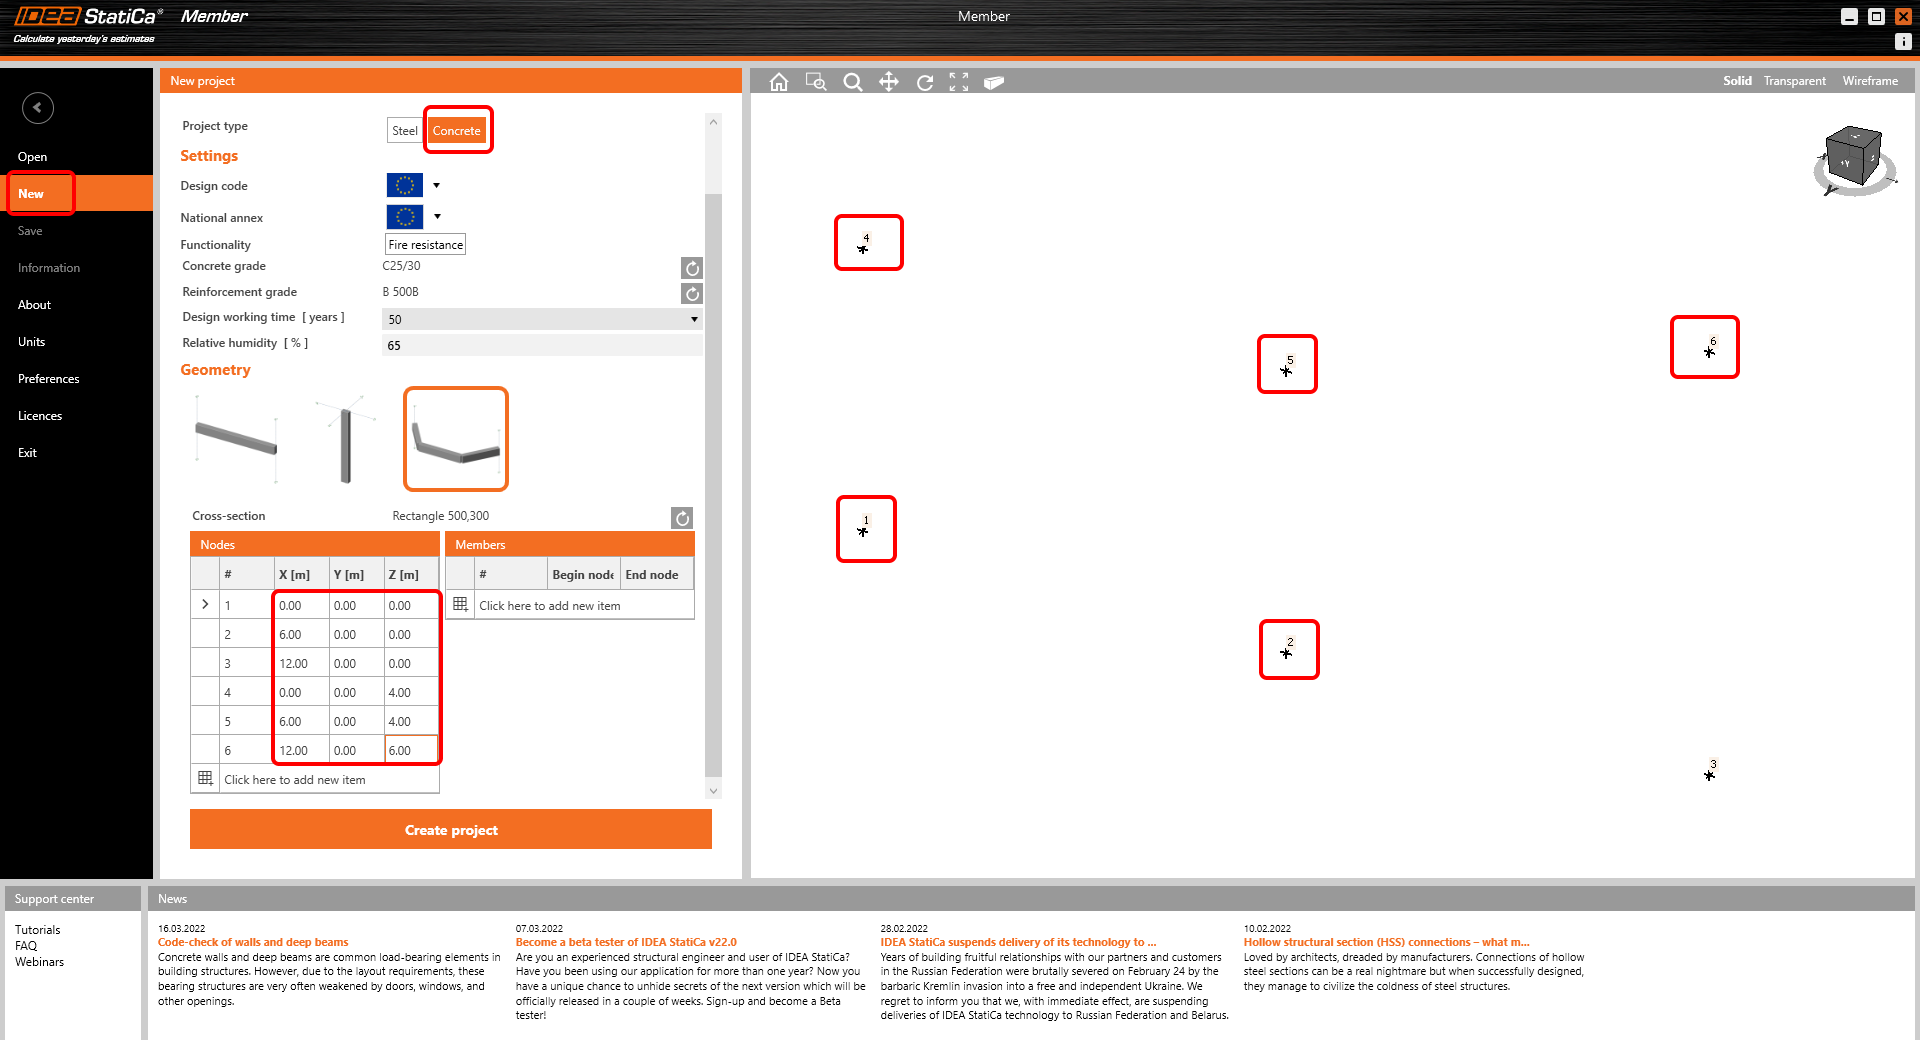Click the Begin node column header
Image resolution: width=1920 pixels, height=1040 pixels.
coord(583,574)
